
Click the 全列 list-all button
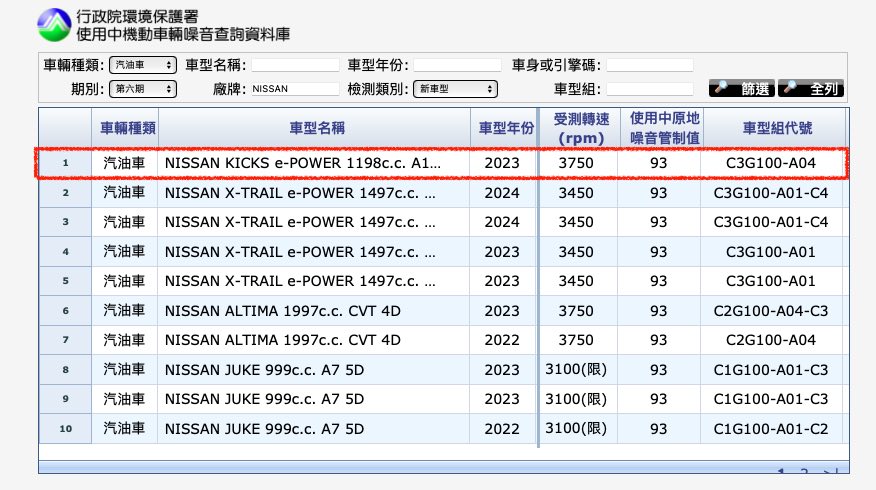(x=811, y=88)
